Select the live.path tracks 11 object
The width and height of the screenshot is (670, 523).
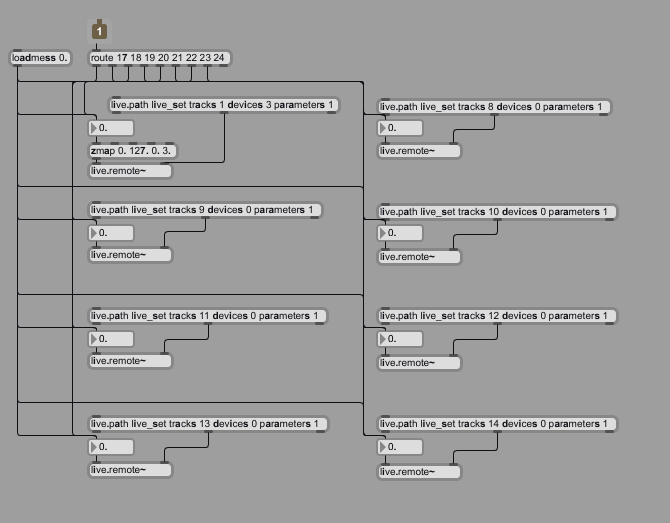tap(207, 316)
